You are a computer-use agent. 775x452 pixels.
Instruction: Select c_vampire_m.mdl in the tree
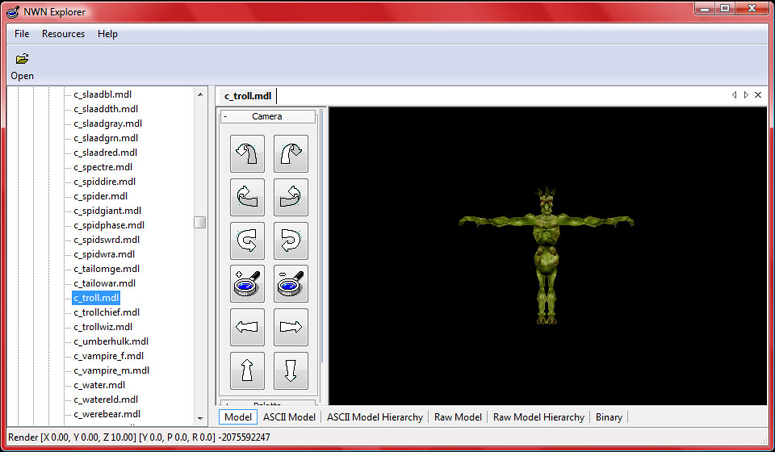point(111,370)
